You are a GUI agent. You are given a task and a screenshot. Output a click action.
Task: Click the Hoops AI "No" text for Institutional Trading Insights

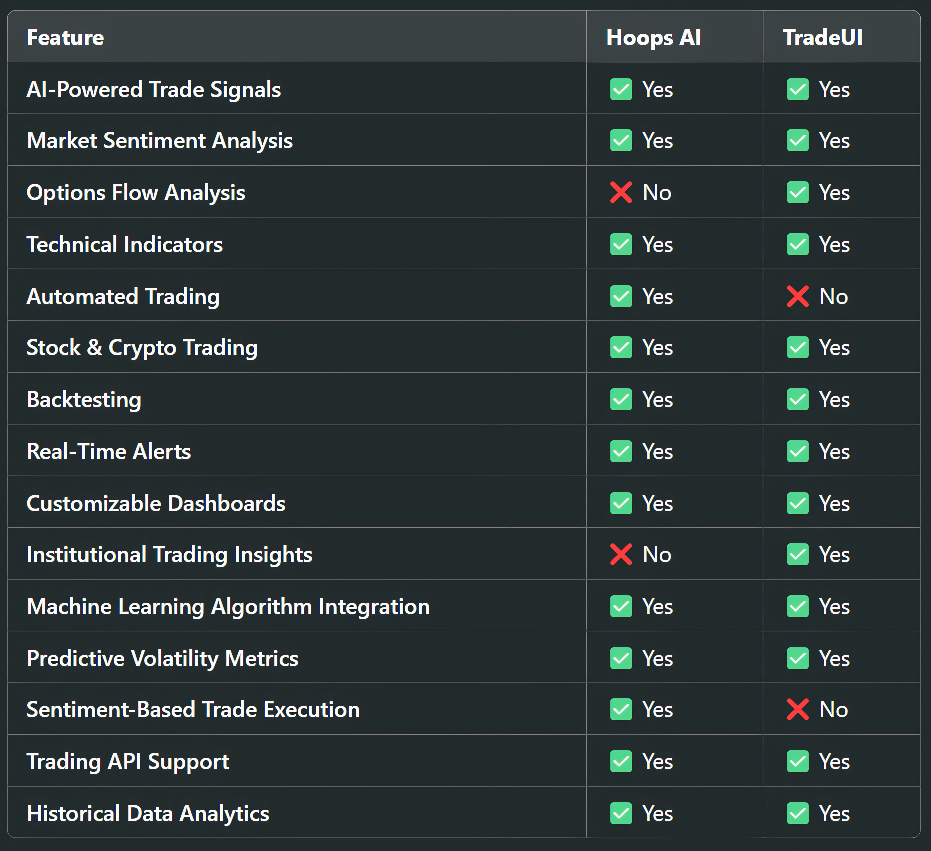pyautogui.click(x=657, y=555)
